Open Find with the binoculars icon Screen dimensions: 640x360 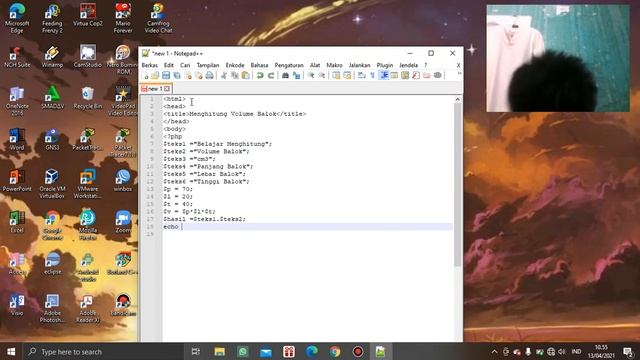(285, 76)
